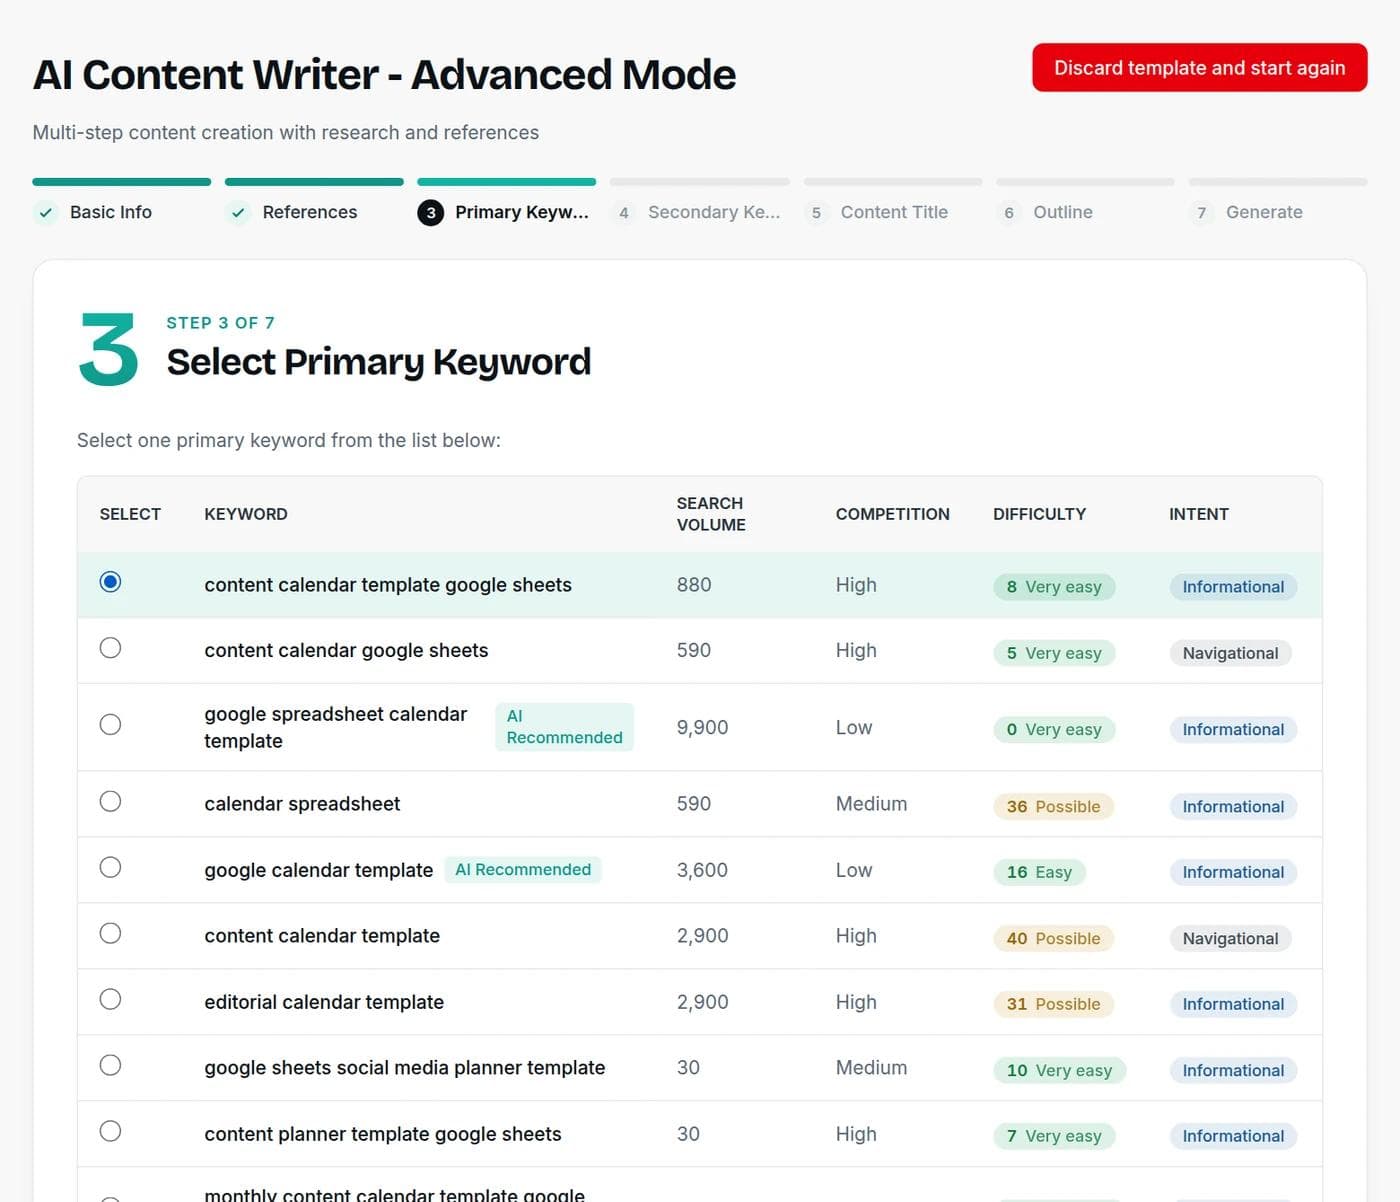Click the KEYWORD column header
This screenshot has width=1400, height=1202.
pos(246,514)
